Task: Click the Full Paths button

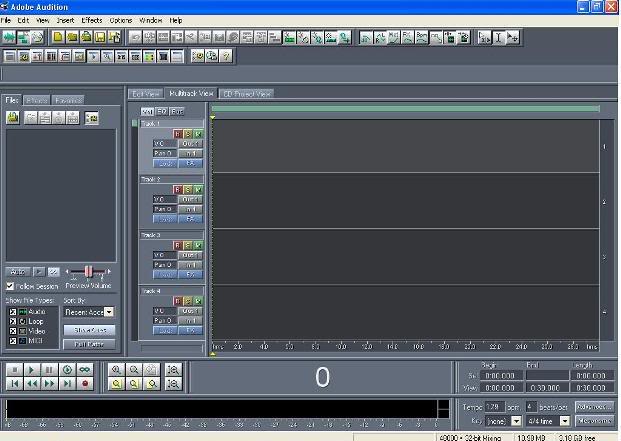Action: (x=89, y=344)
